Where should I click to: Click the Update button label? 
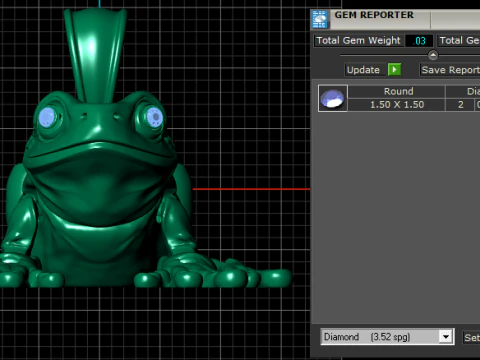coord(363,70)
